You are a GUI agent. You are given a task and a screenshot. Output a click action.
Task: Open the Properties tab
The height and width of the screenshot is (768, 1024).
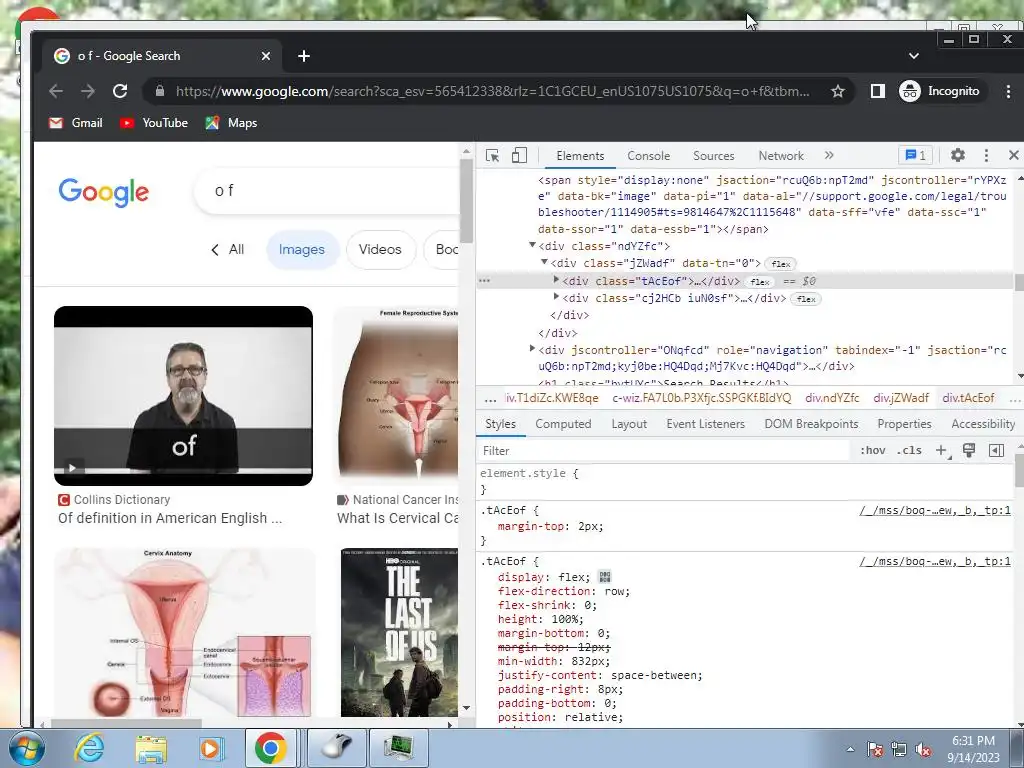point(904,424)
